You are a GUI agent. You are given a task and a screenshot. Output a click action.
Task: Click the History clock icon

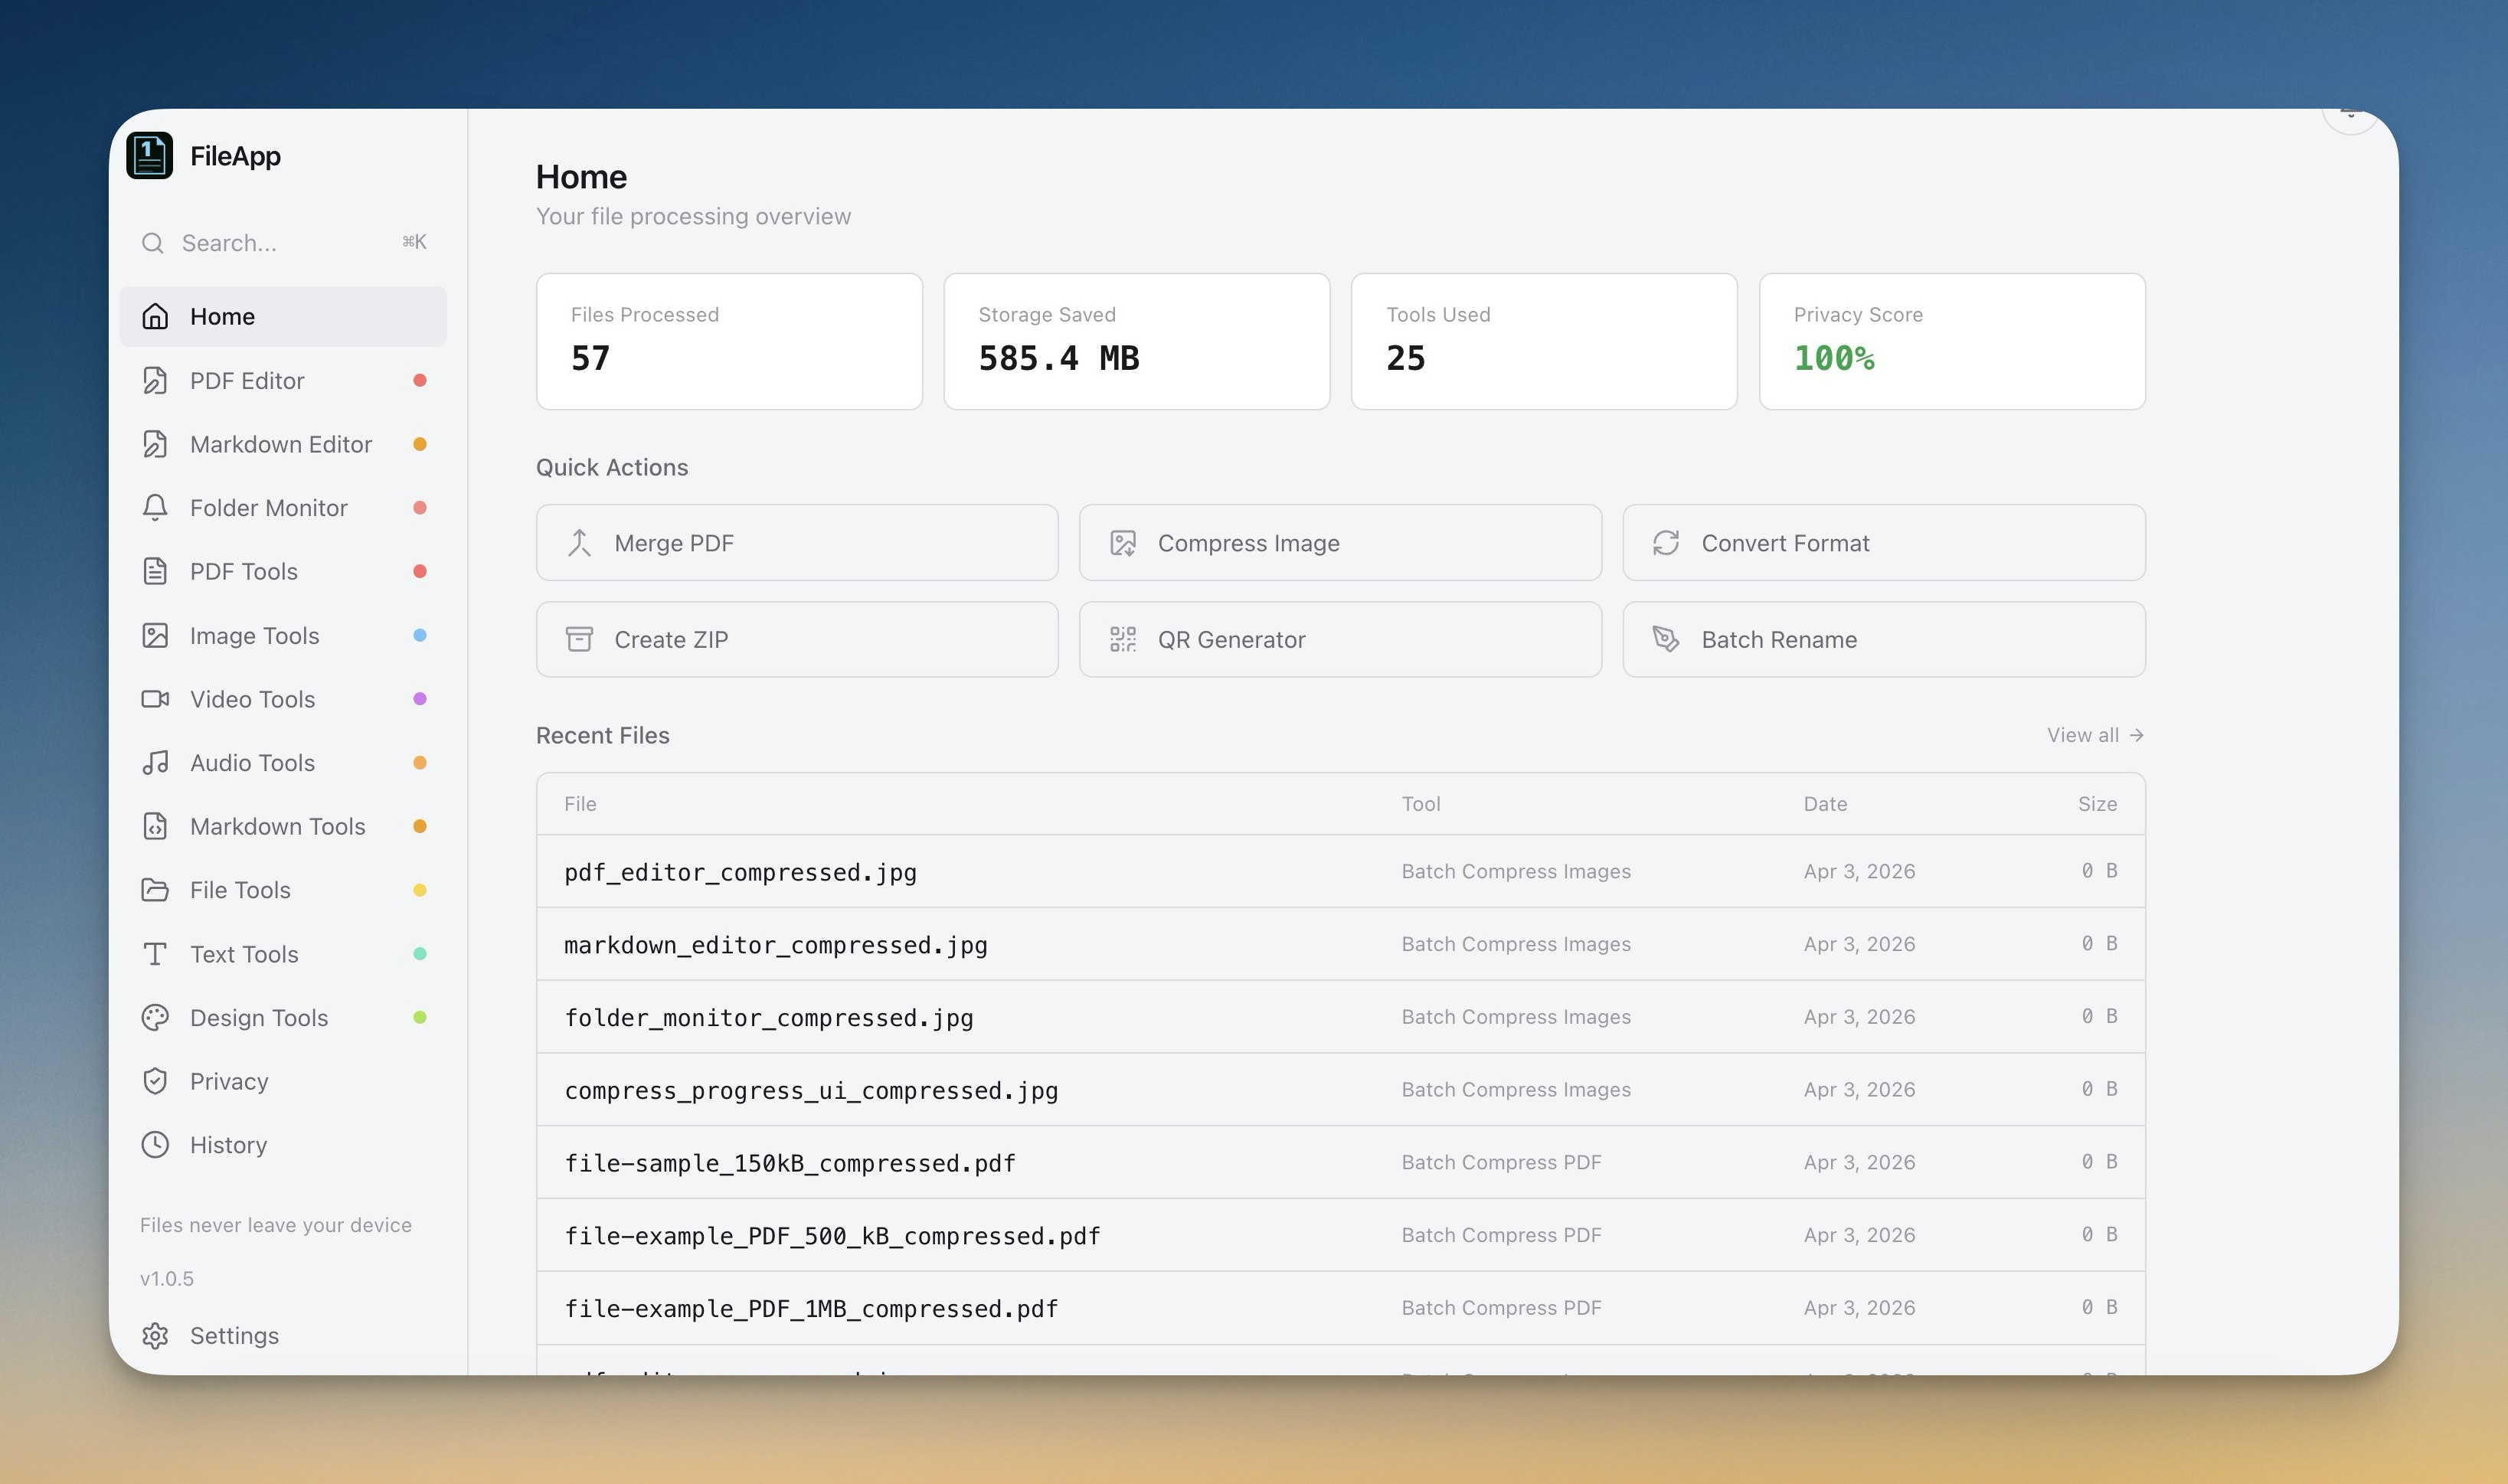[x=155, y=1145]
